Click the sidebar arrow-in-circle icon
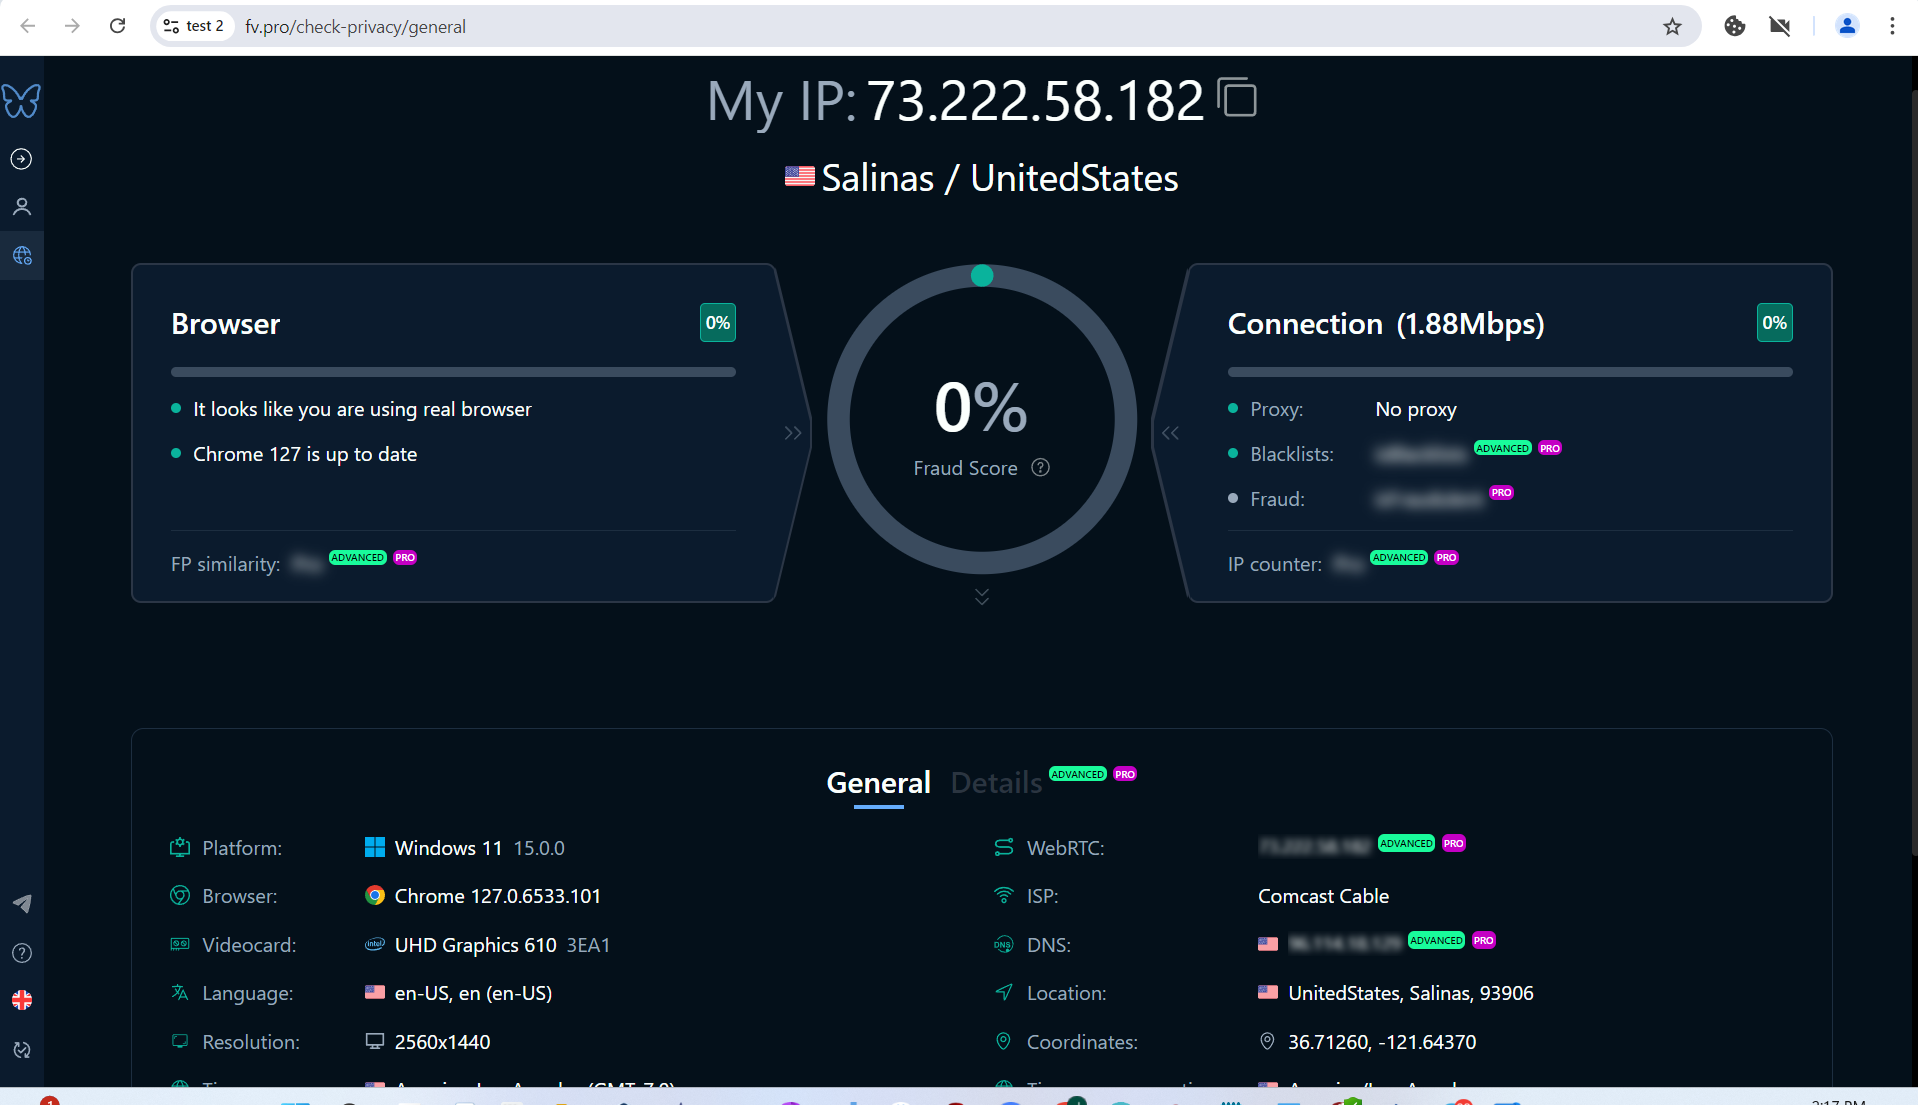 21,159
